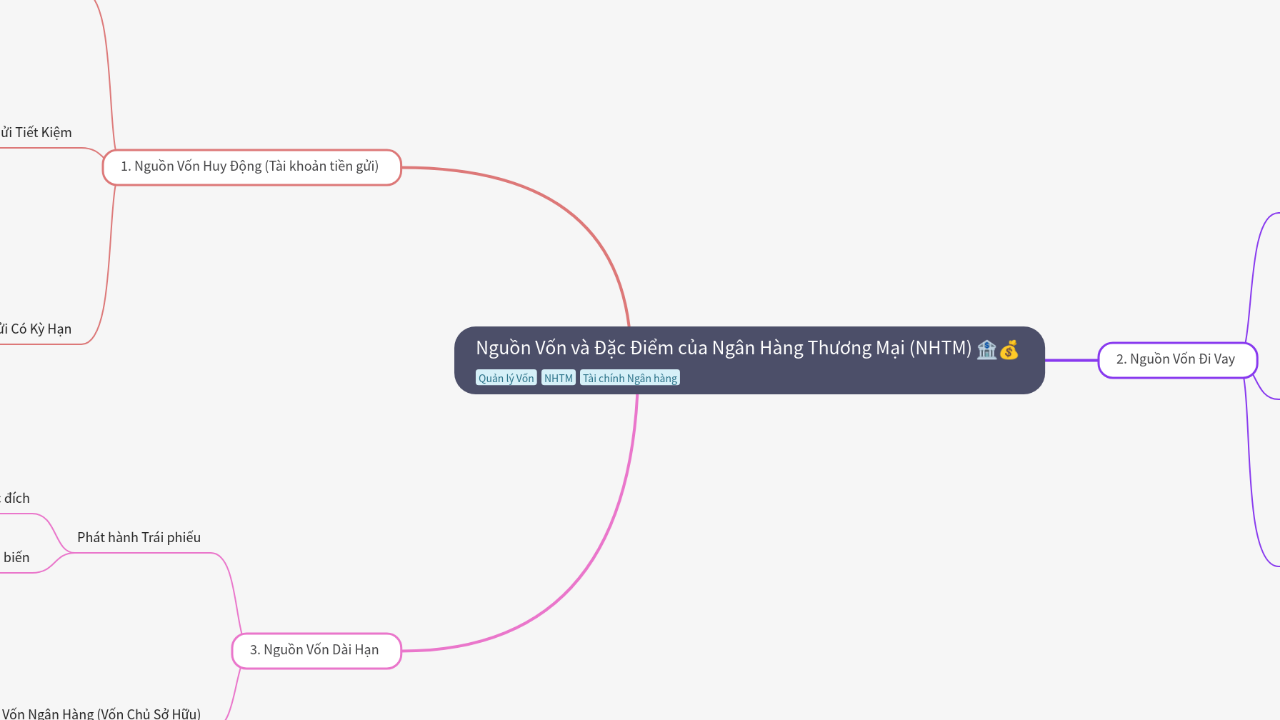The width and height of the screenshot is (1280, 720).
Task: Click the partially visible 'đích' node
Action: coord(15,498)
